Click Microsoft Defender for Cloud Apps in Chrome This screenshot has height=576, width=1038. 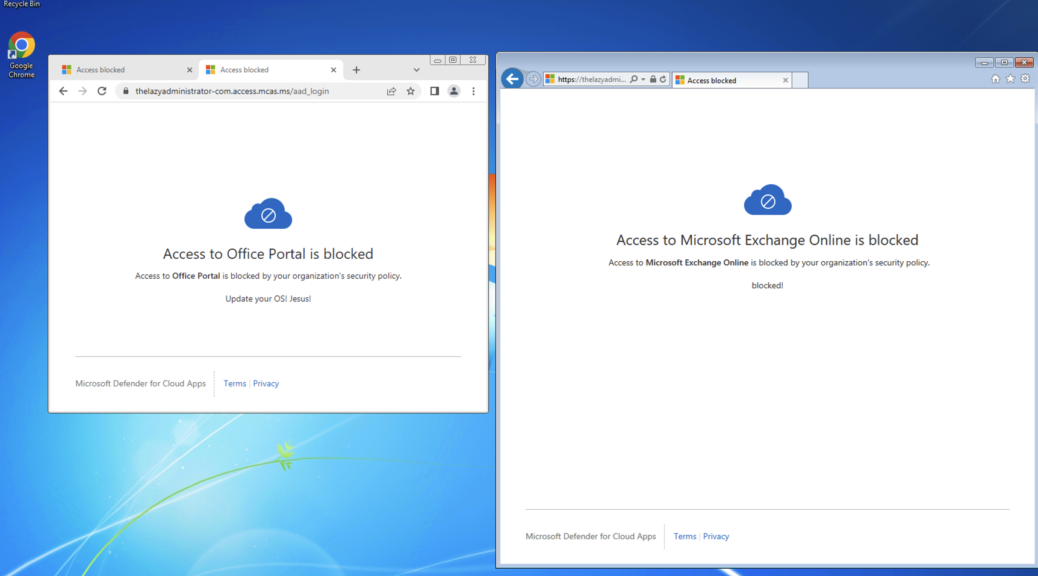(x=140, y=383)
